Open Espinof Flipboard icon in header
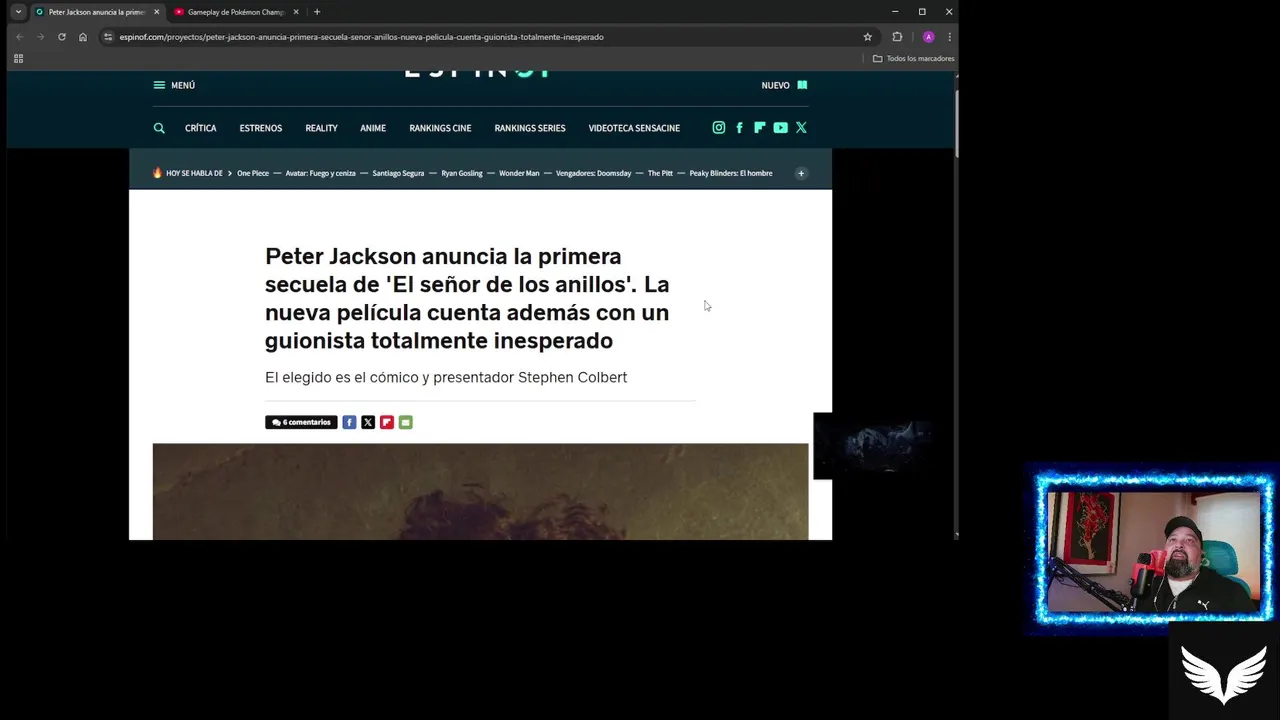1280x720 pixels. tap(759, 127)
